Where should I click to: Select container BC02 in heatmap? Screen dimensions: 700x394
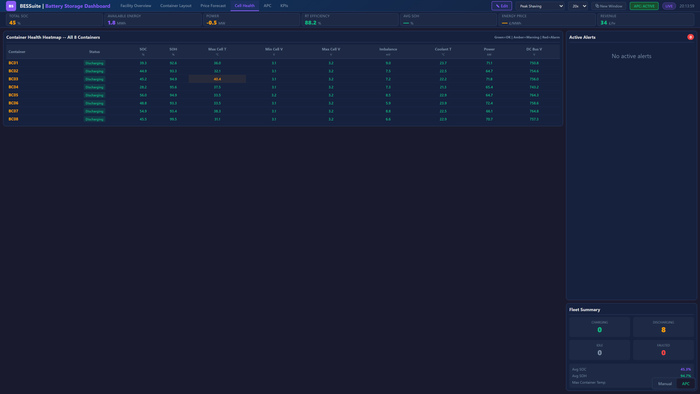13,71
